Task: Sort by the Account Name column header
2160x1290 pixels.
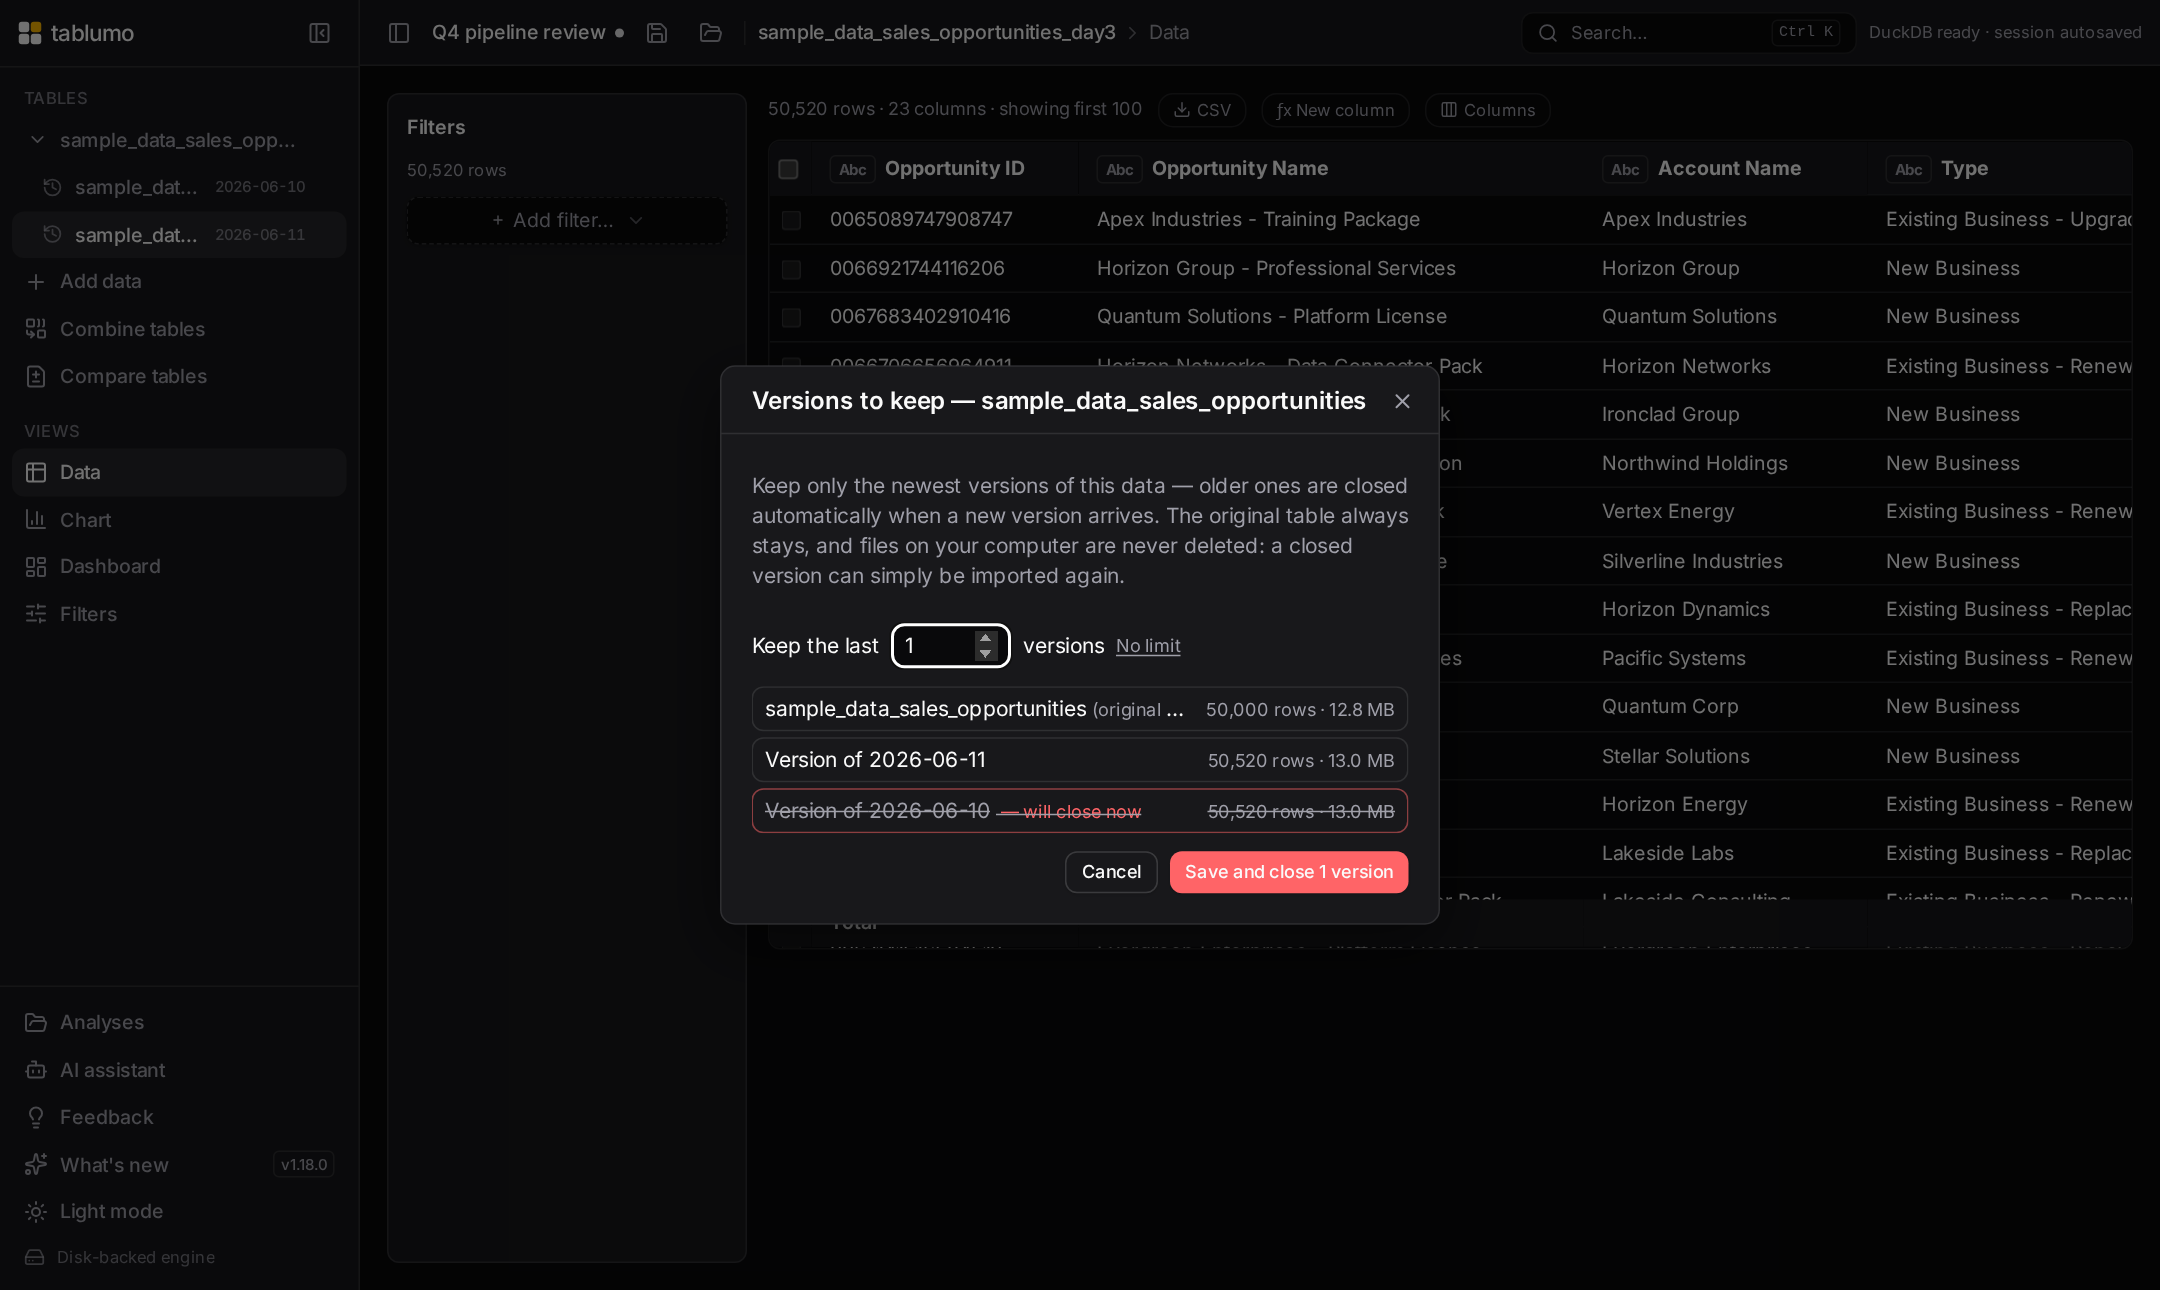Action: coord(1729,169)
